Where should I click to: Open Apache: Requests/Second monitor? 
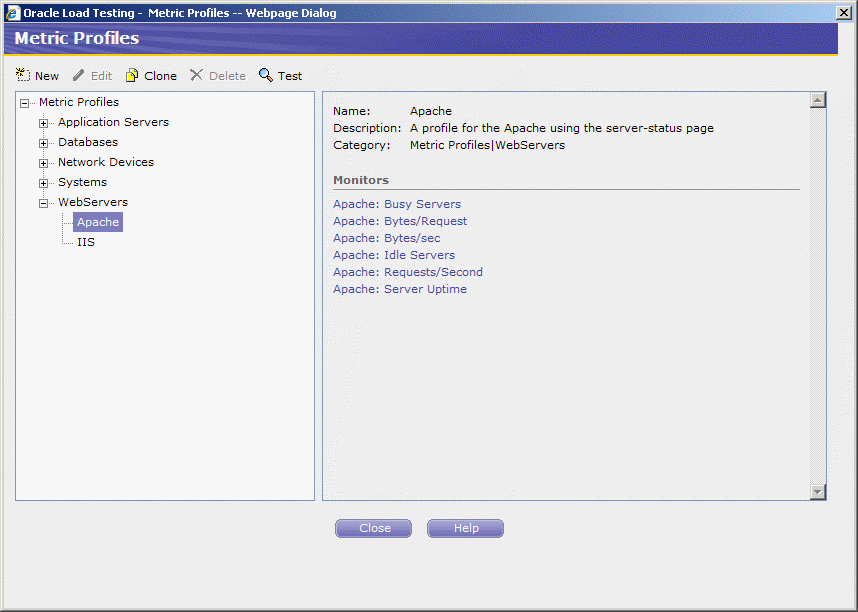[408, 272]
